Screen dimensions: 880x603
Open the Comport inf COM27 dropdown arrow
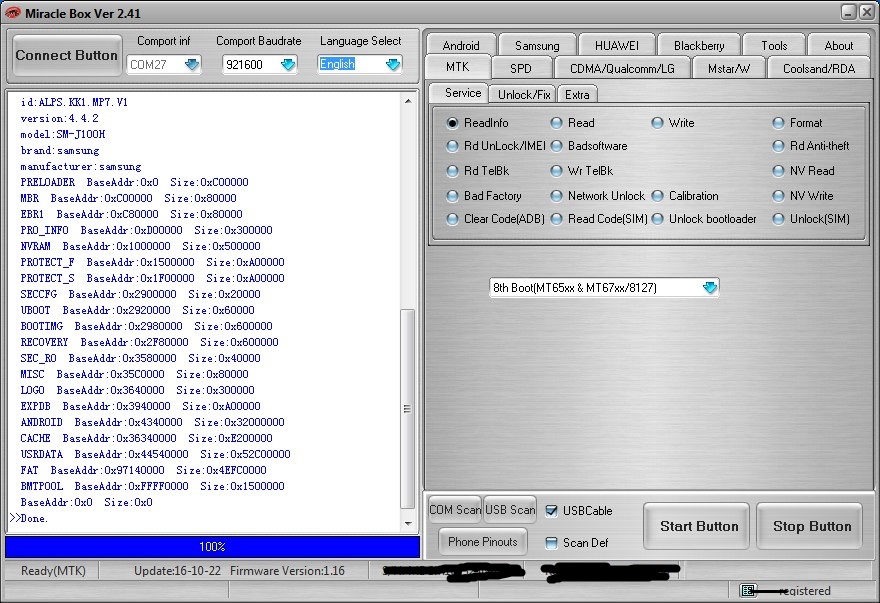click(192, 65)
